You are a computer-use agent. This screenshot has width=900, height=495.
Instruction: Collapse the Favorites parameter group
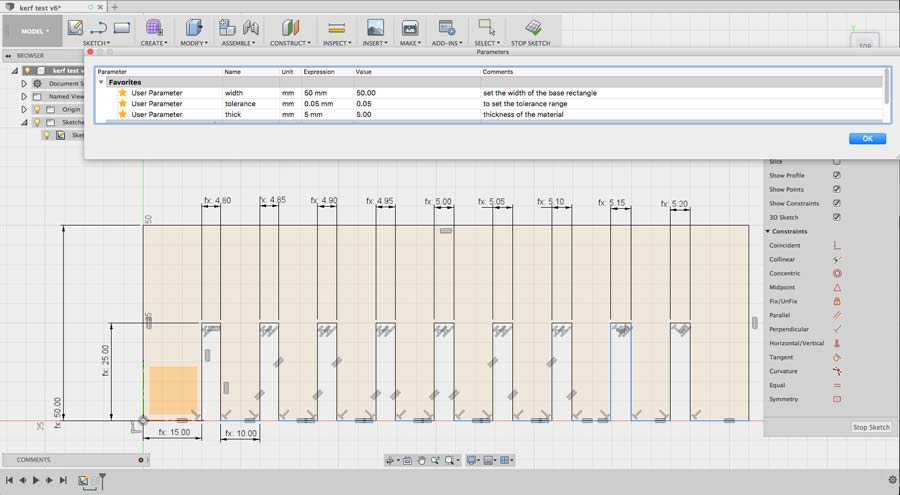pos(101,82)
